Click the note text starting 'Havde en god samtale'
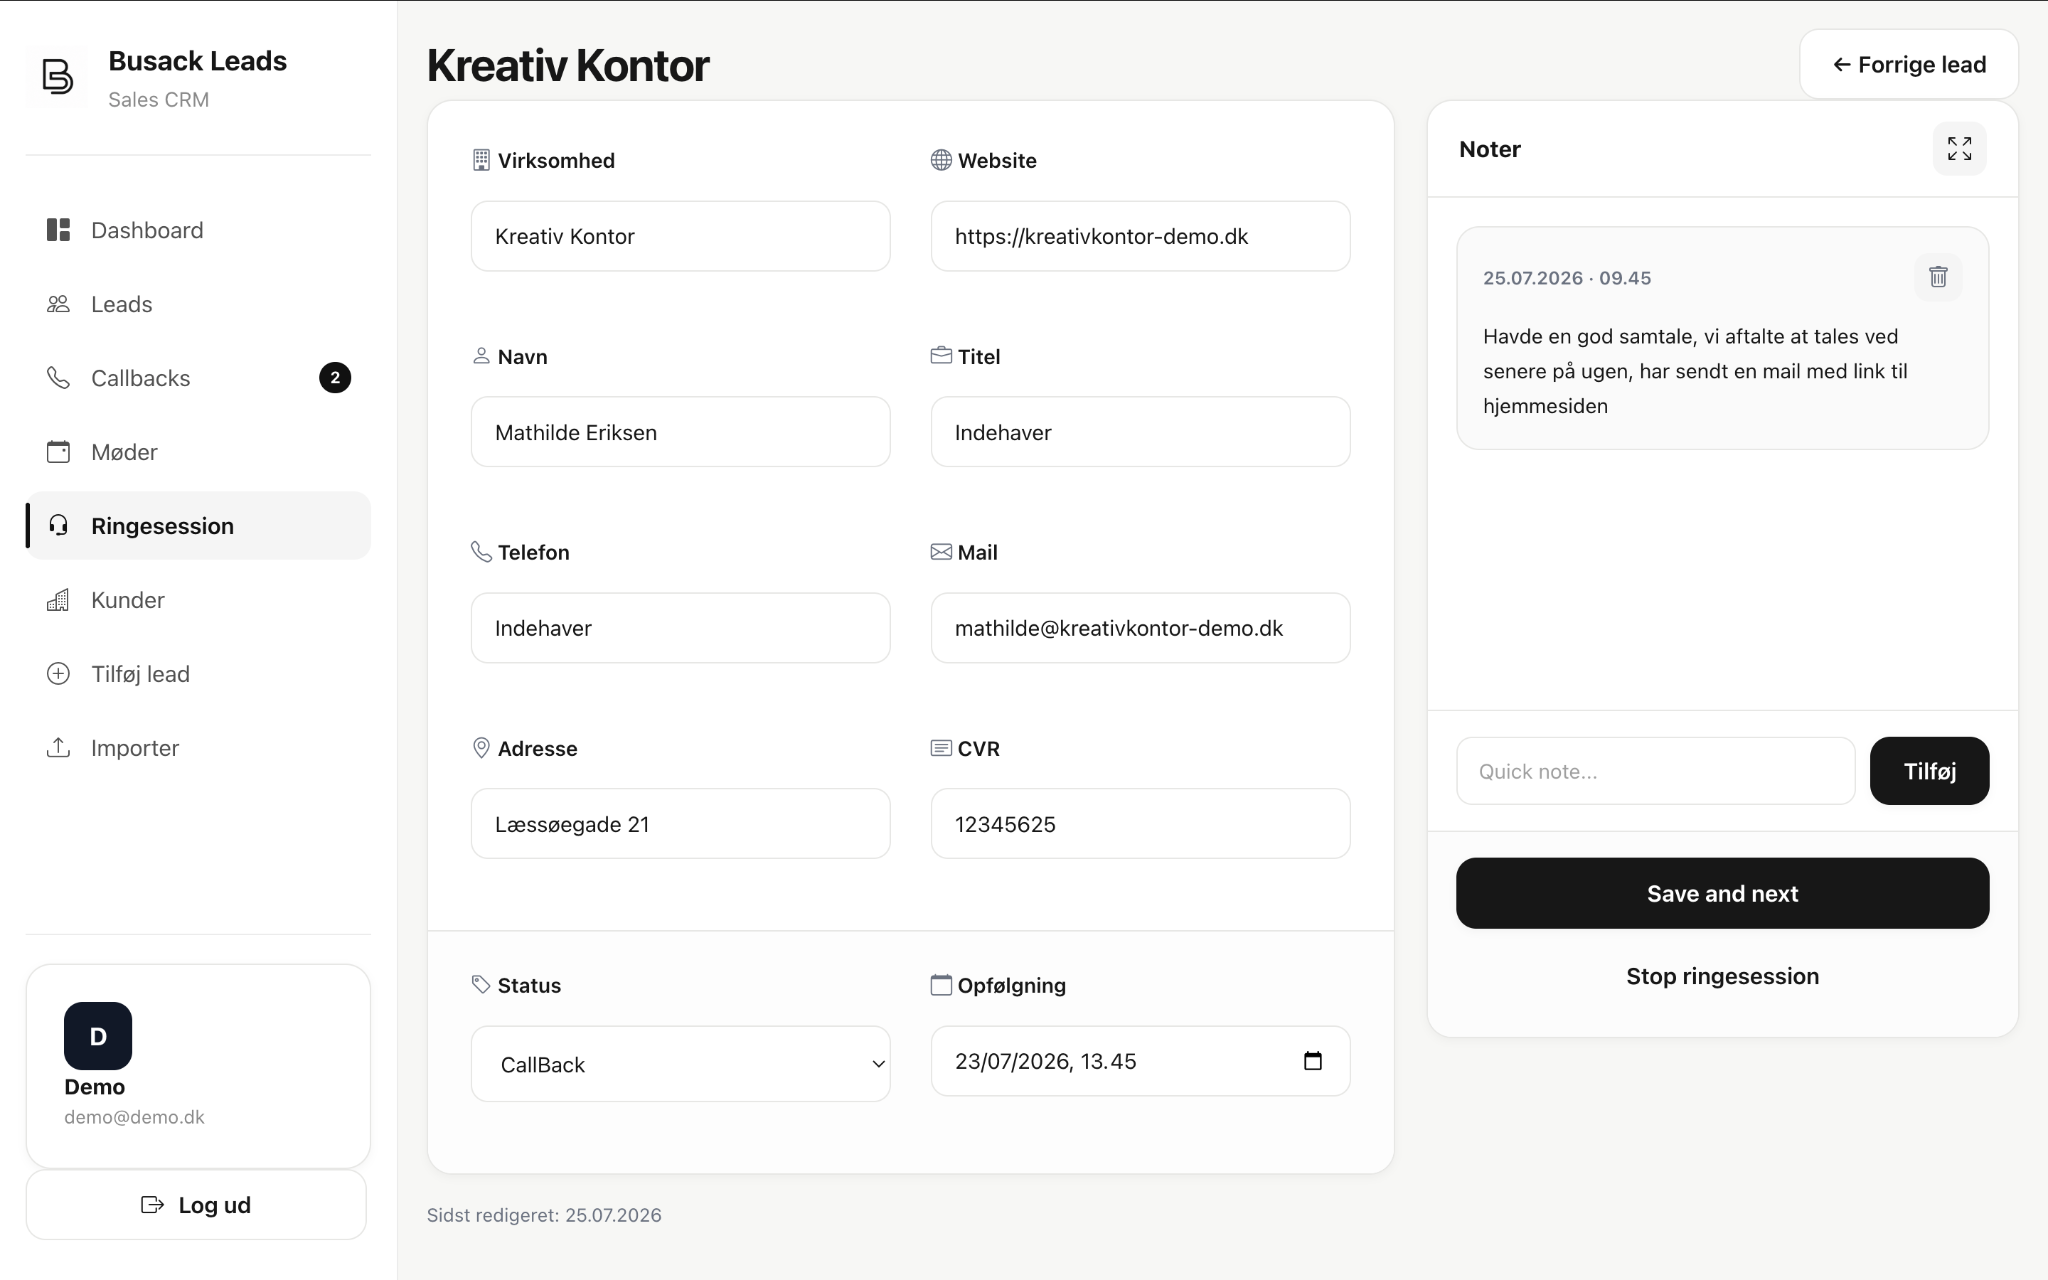Image resolution: width=2048 pixels, height=1280 pixels. click(1695, 371)
